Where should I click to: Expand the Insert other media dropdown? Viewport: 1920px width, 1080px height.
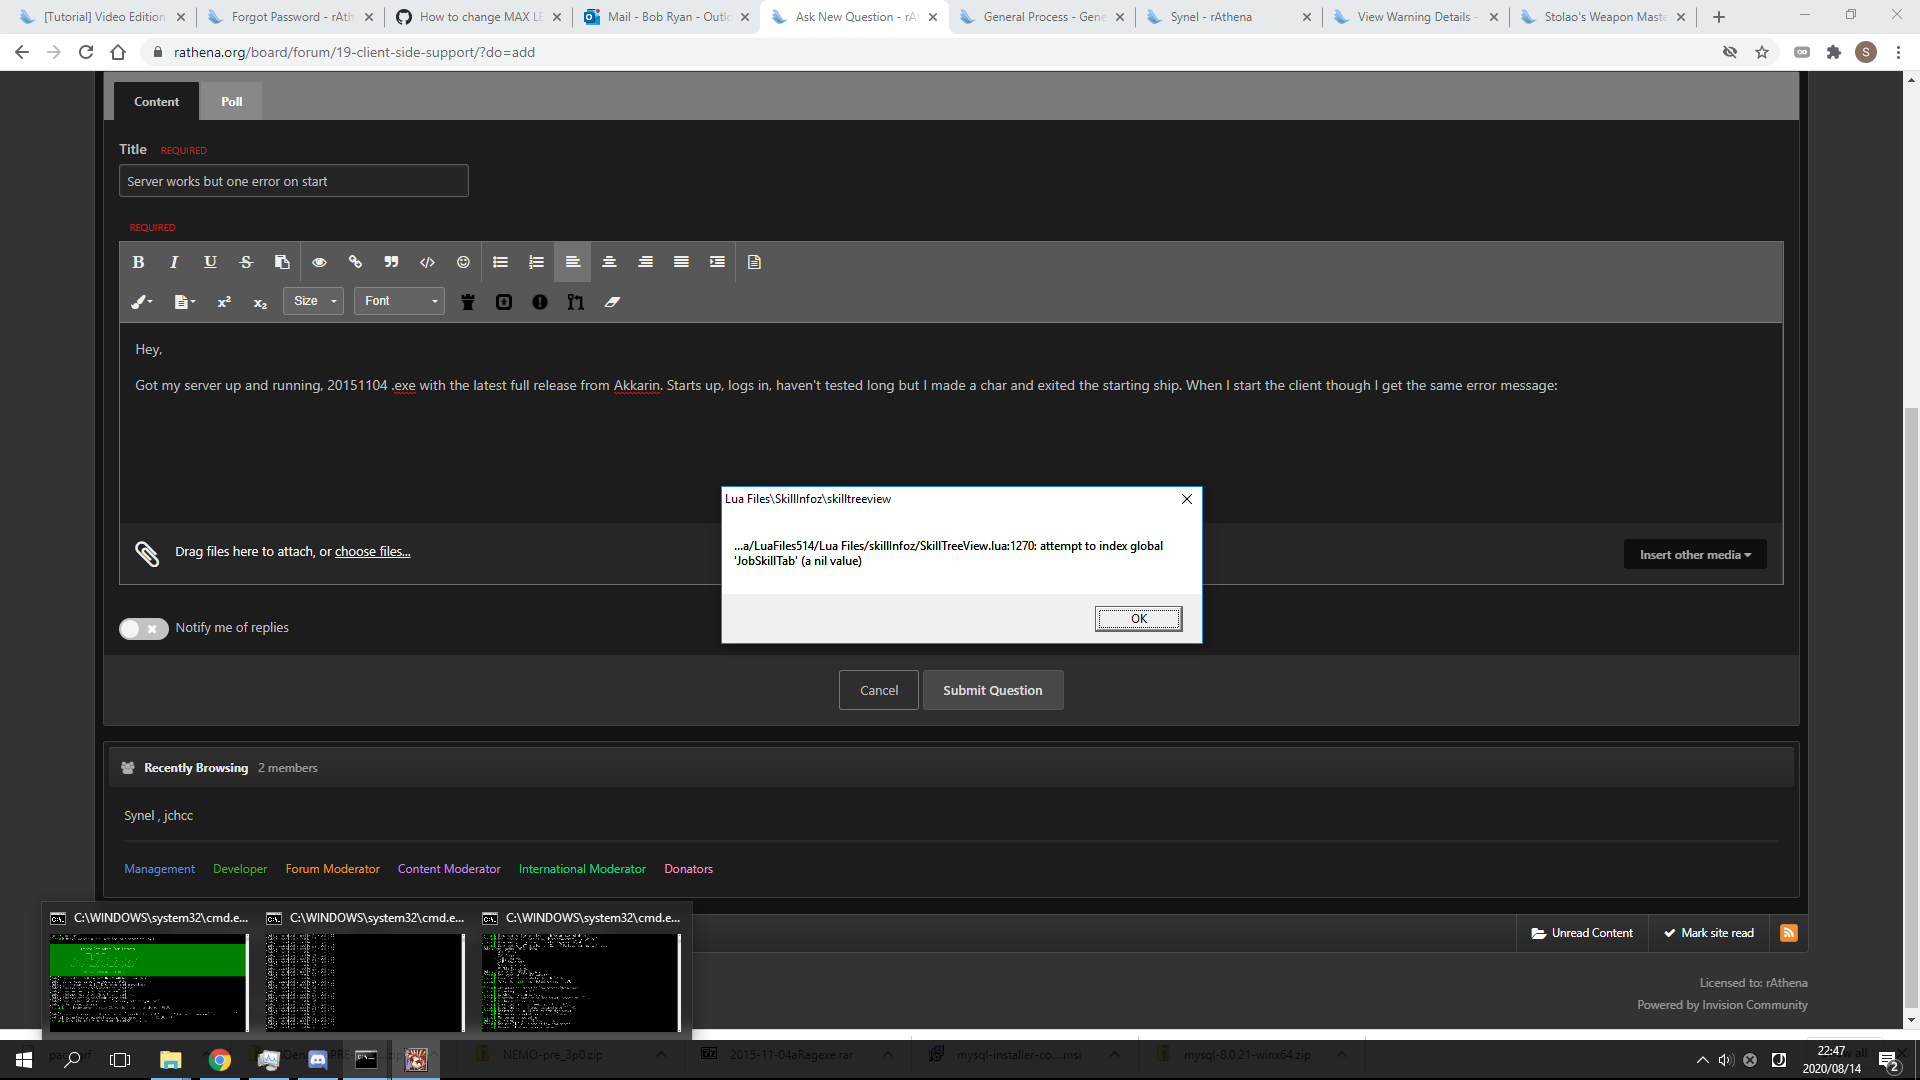click(x=1693, y=554)
